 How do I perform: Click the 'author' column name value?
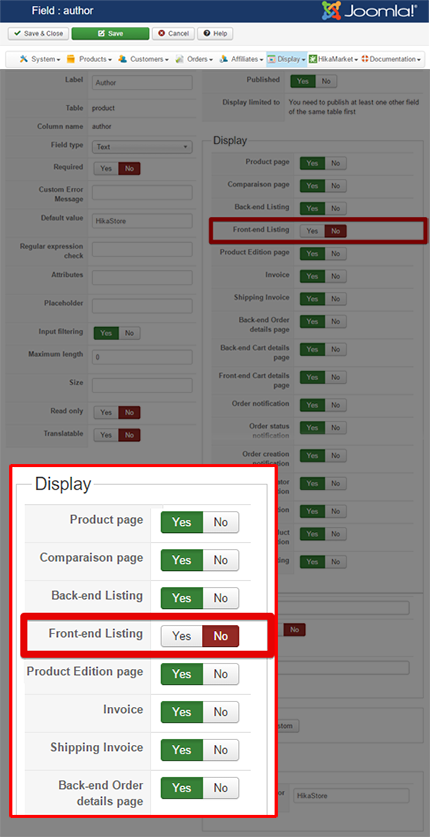click(x=101, y=127)
